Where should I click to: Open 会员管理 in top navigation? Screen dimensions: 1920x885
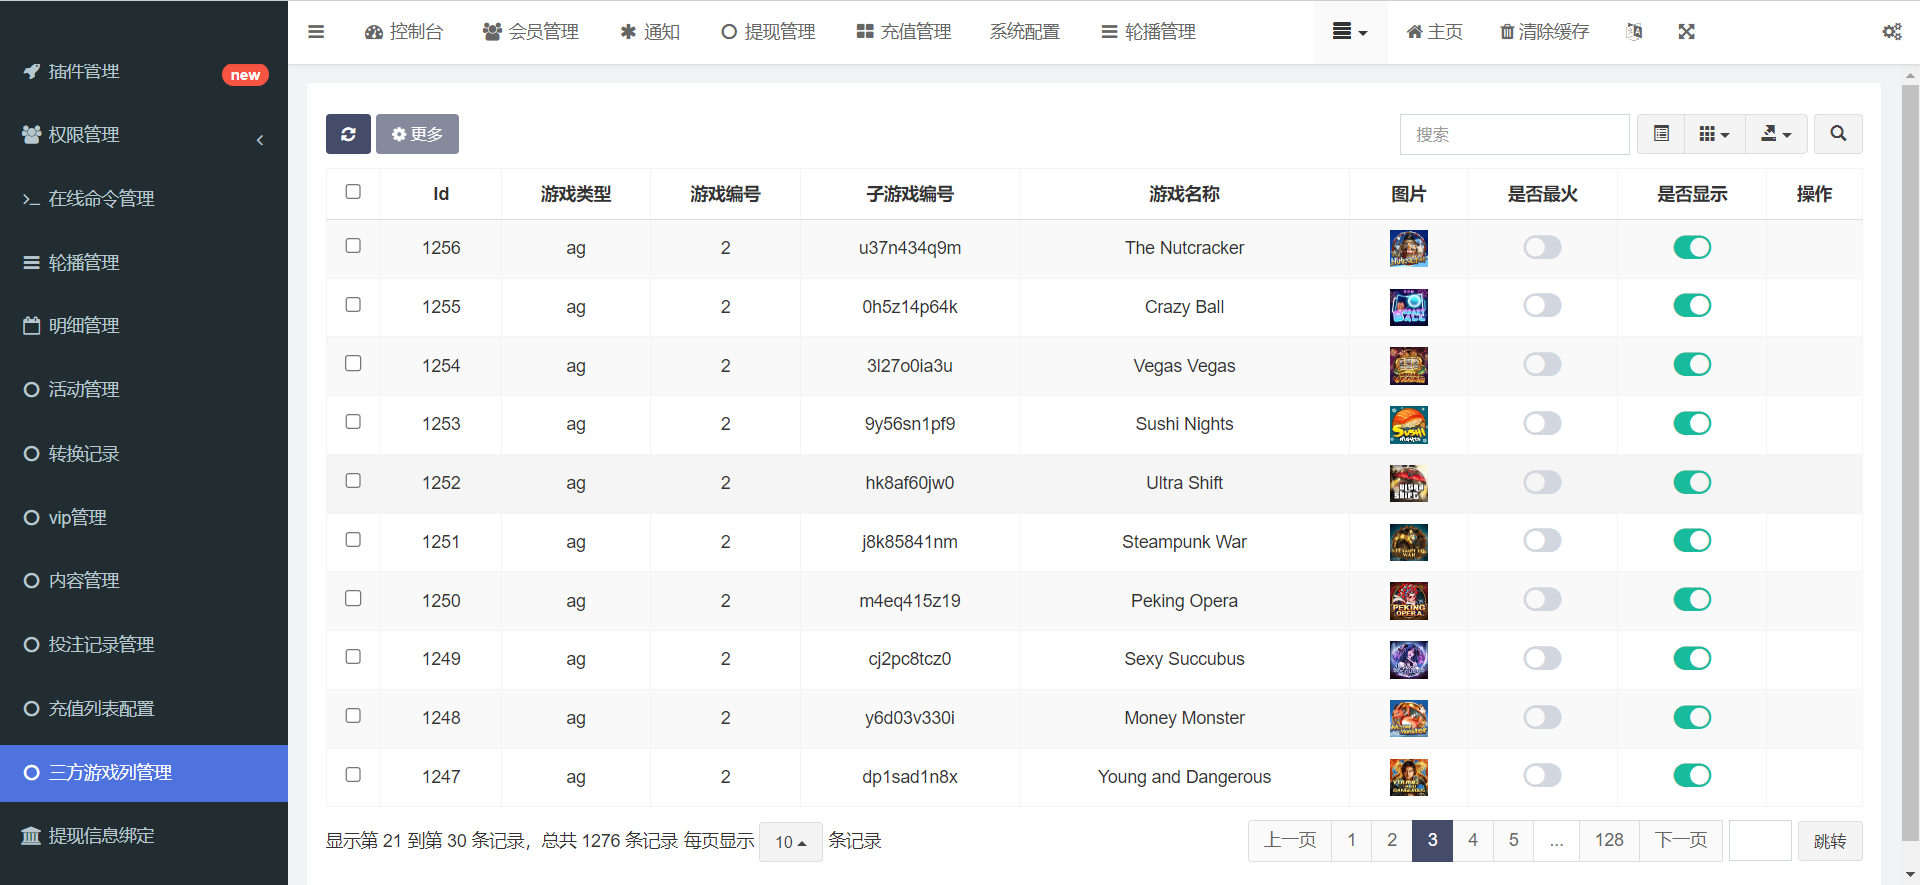tap(531, 32)
